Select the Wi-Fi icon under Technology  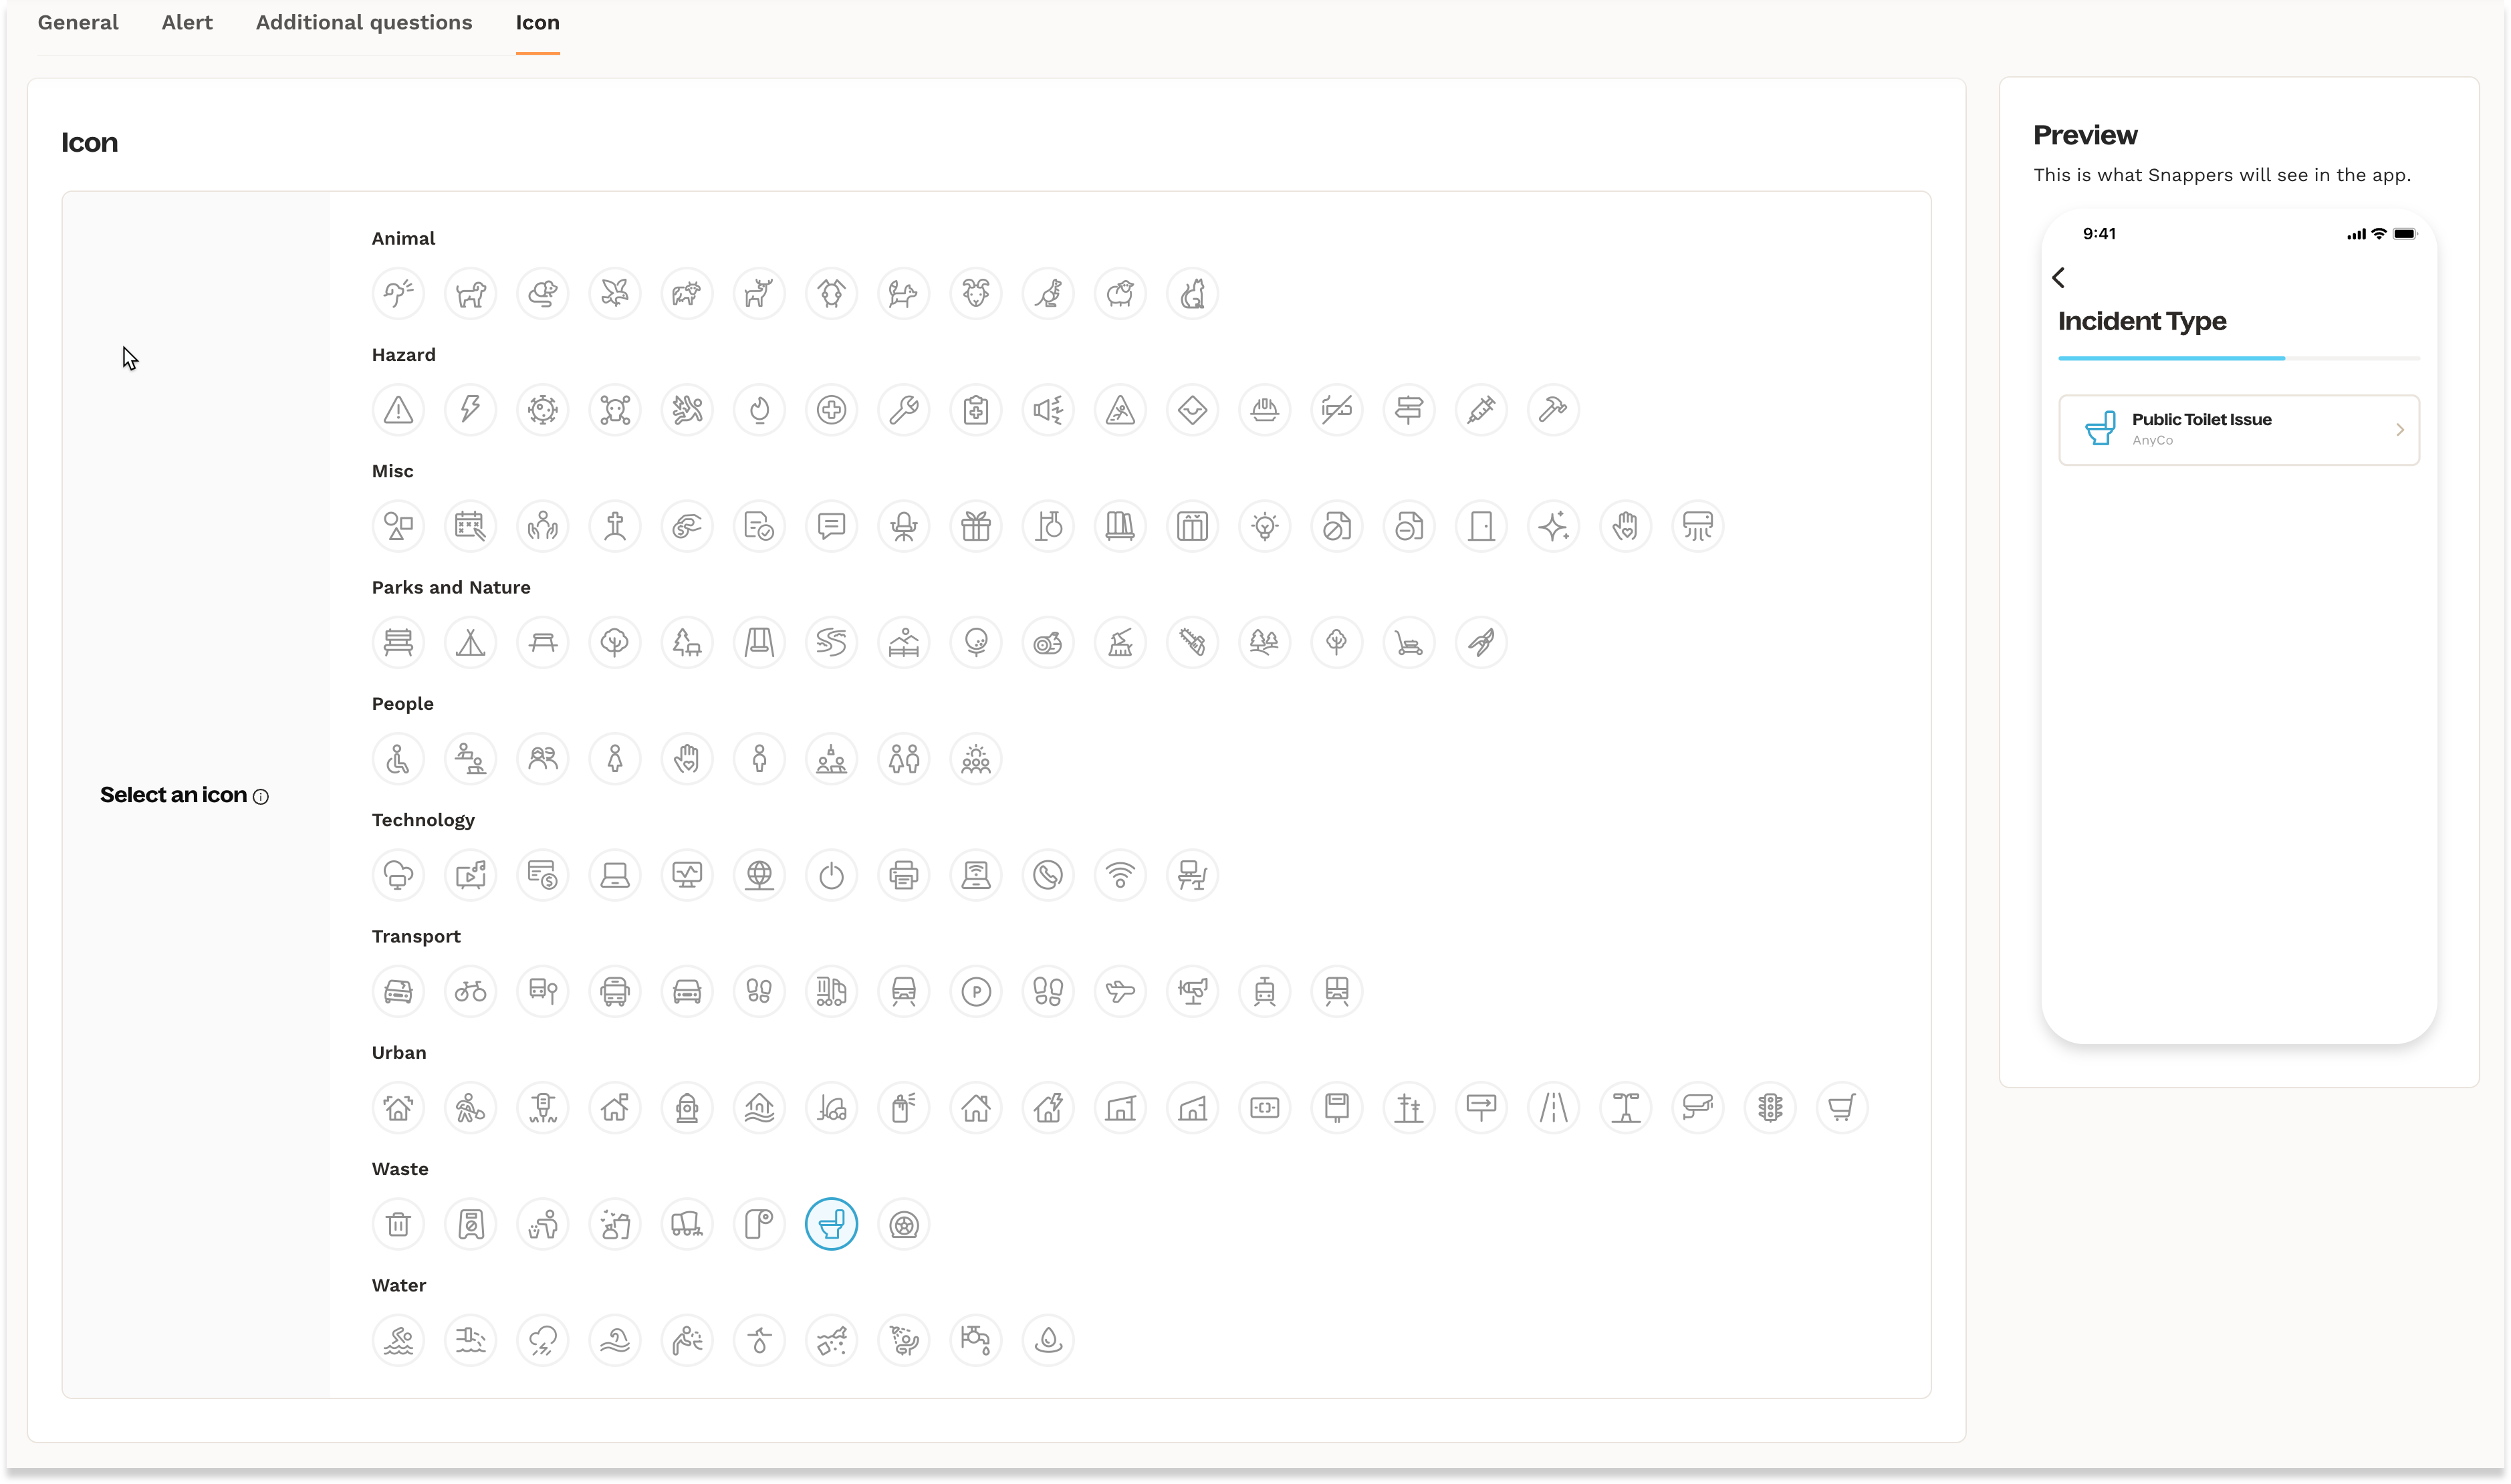[1120, 875]
